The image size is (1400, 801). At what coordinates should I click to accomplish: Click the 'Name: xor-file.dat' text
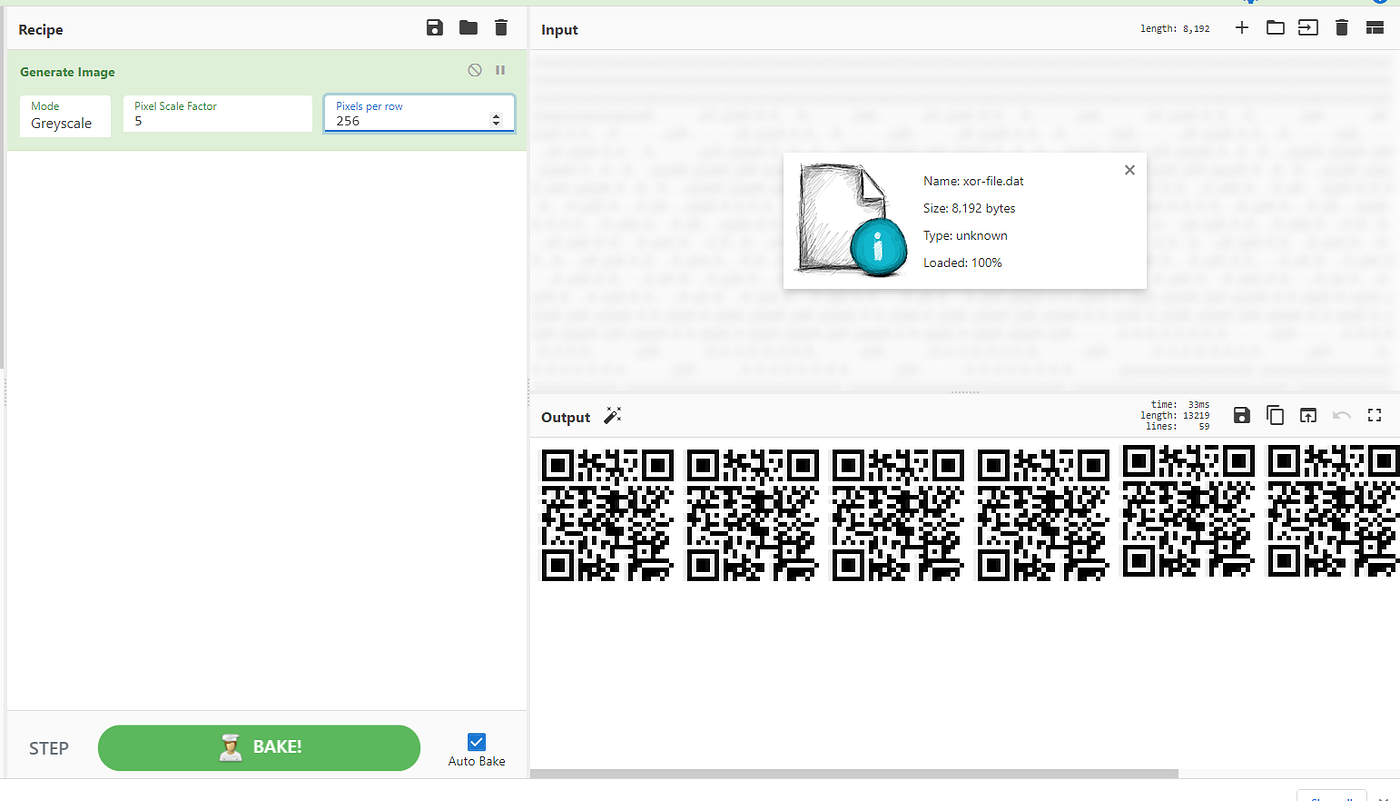click(x=973, y=181)
